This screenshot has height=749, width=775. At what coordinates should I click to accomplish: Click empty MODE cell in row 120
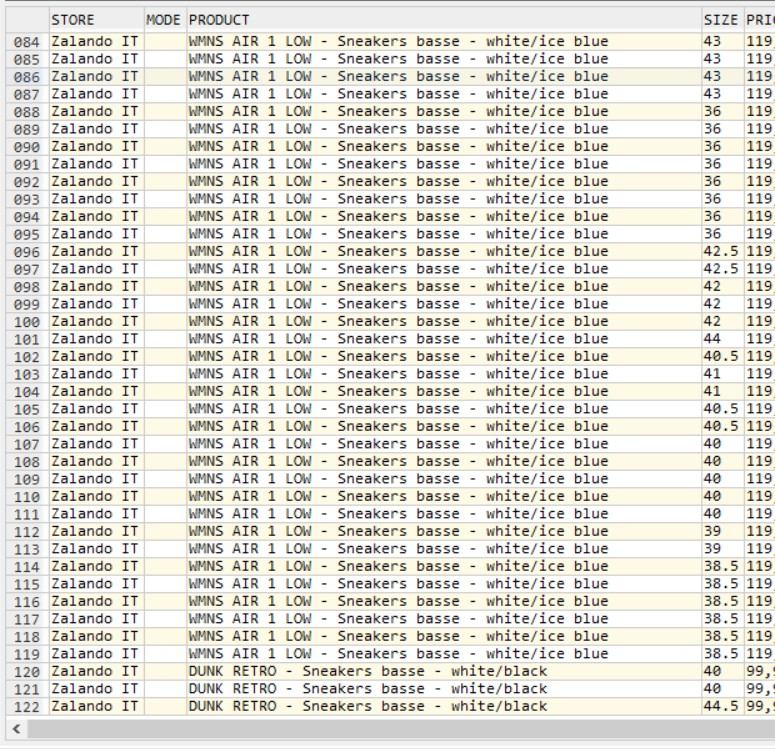tap(165, 671)
